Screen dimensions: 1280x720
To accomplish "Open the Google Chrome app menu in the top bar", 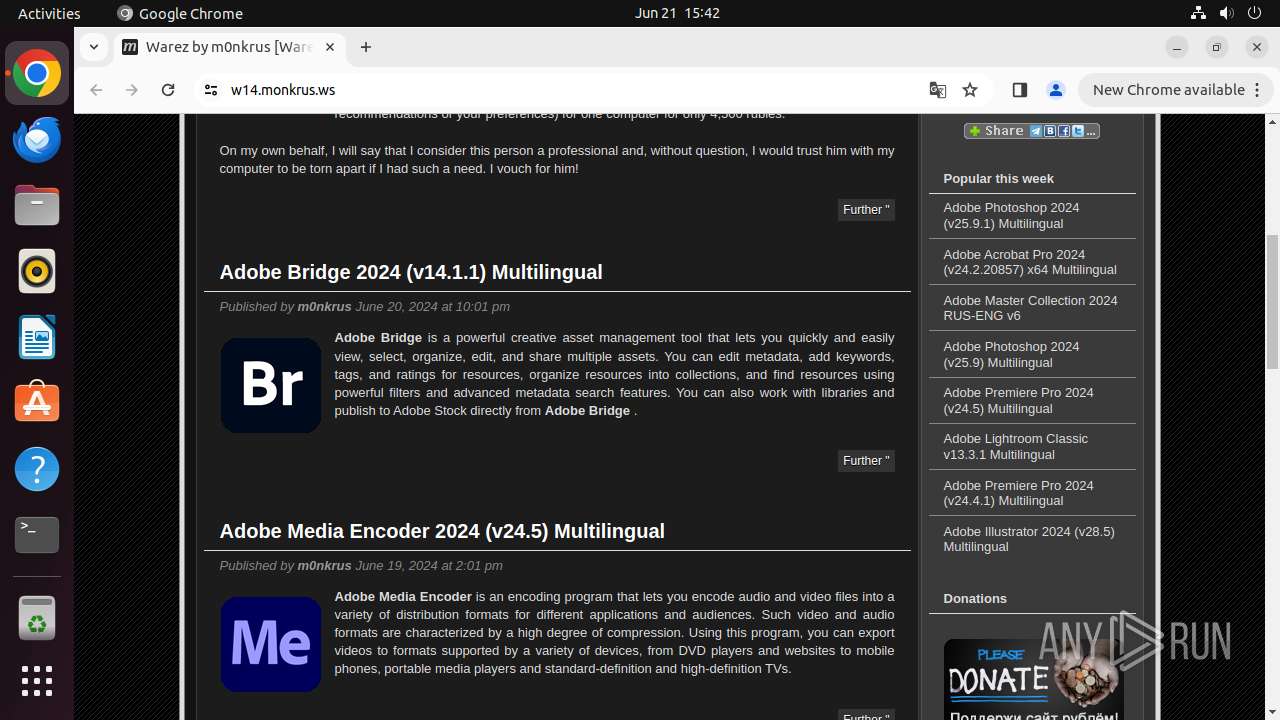I will pyautogui.click(x=180, y=13).
